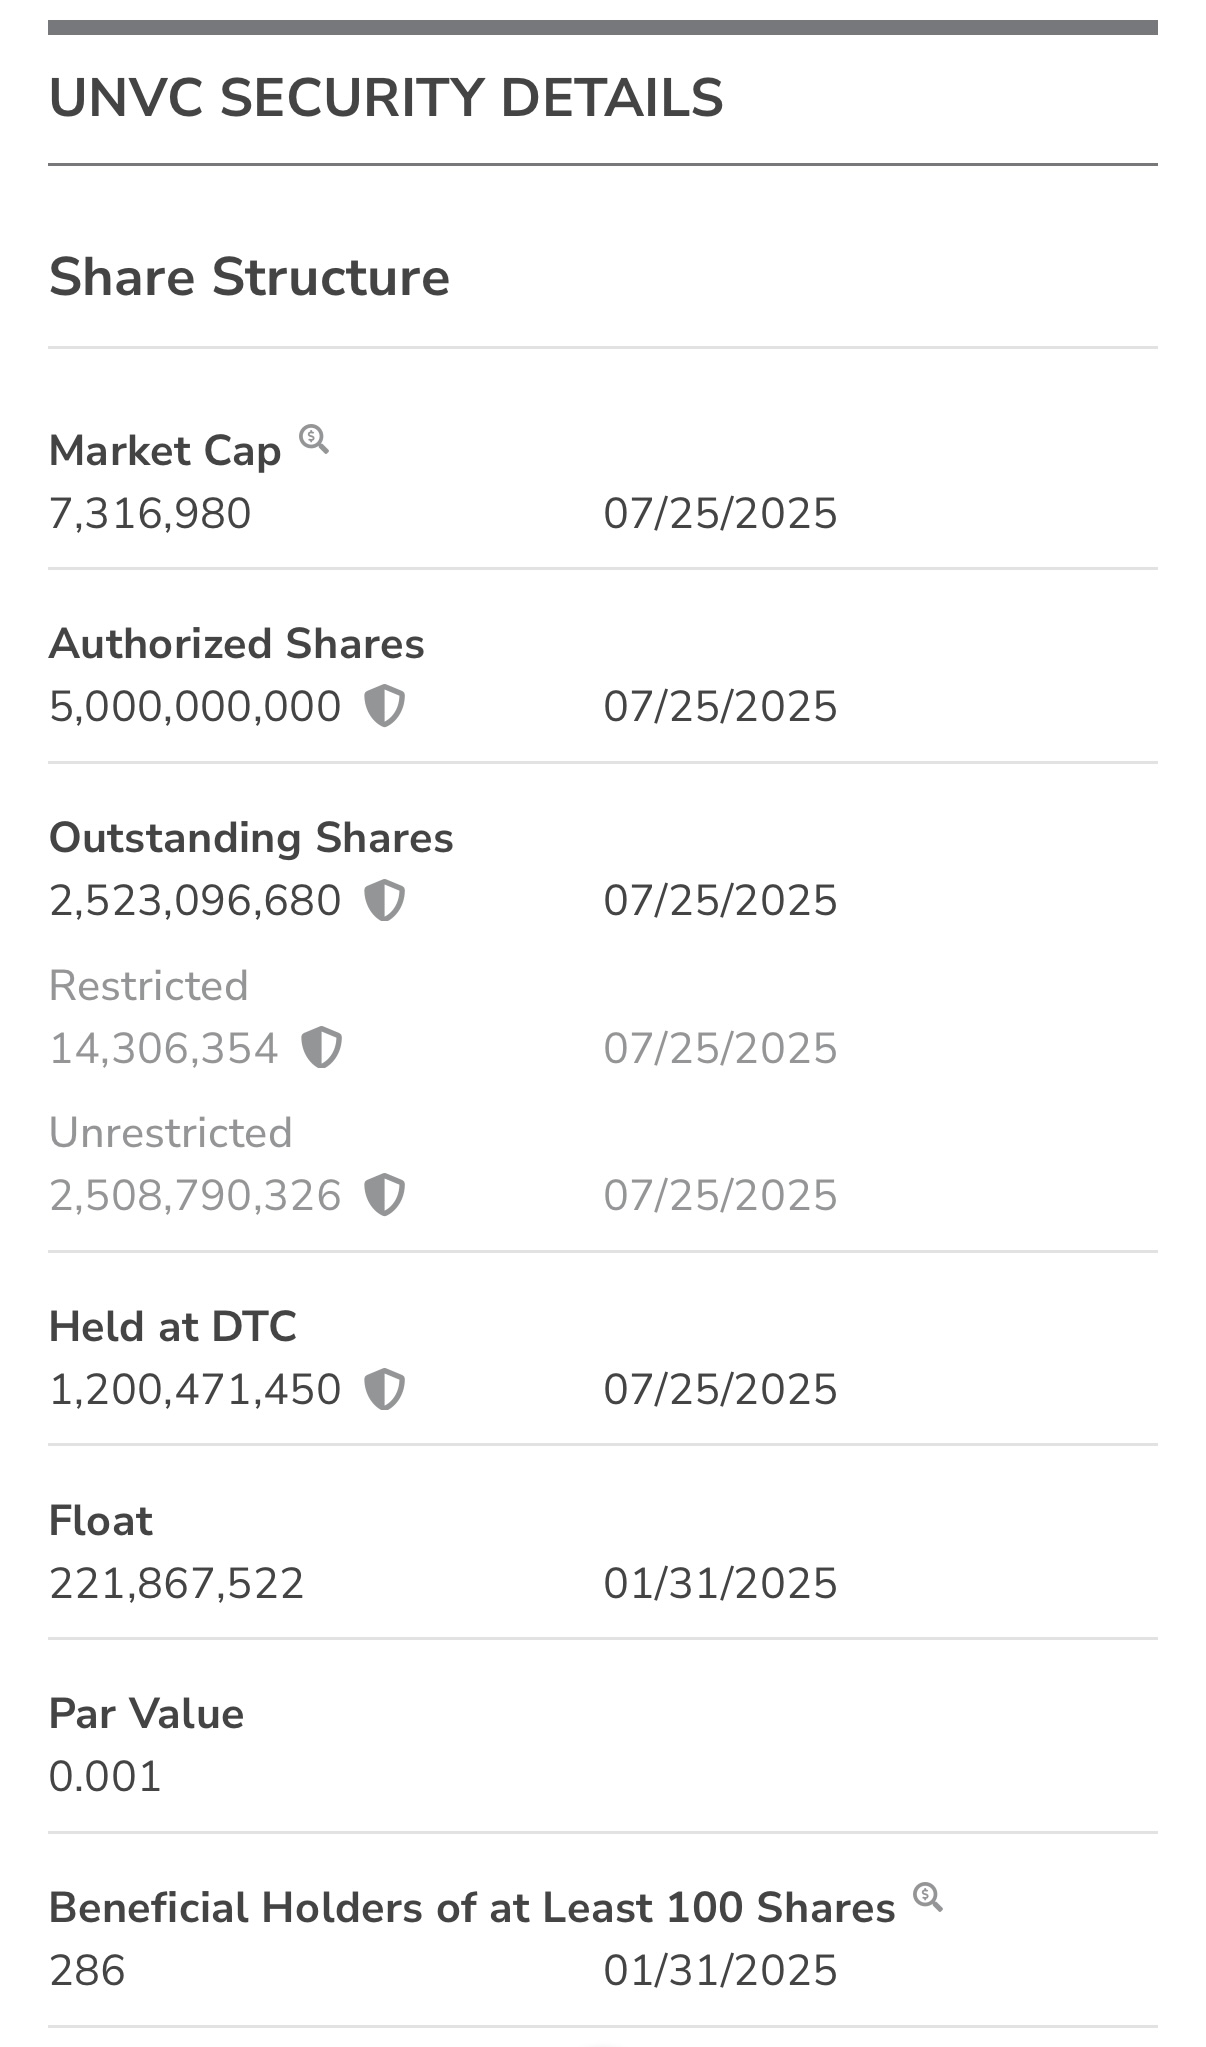Click the UNVC Security Details title
Image resolution: width=1206 pixels, height=2047 pixels.
click(386, 98)
